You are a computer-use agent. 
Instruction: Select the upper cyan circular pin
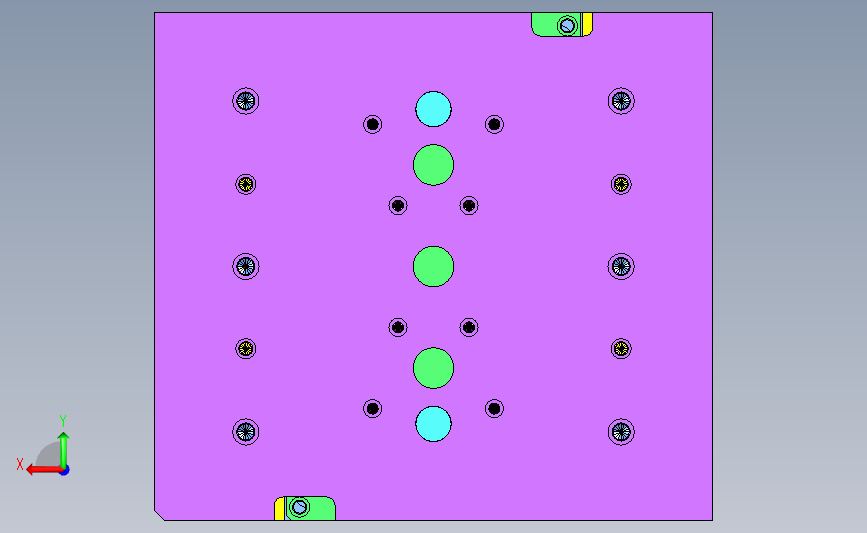[434, 109]
